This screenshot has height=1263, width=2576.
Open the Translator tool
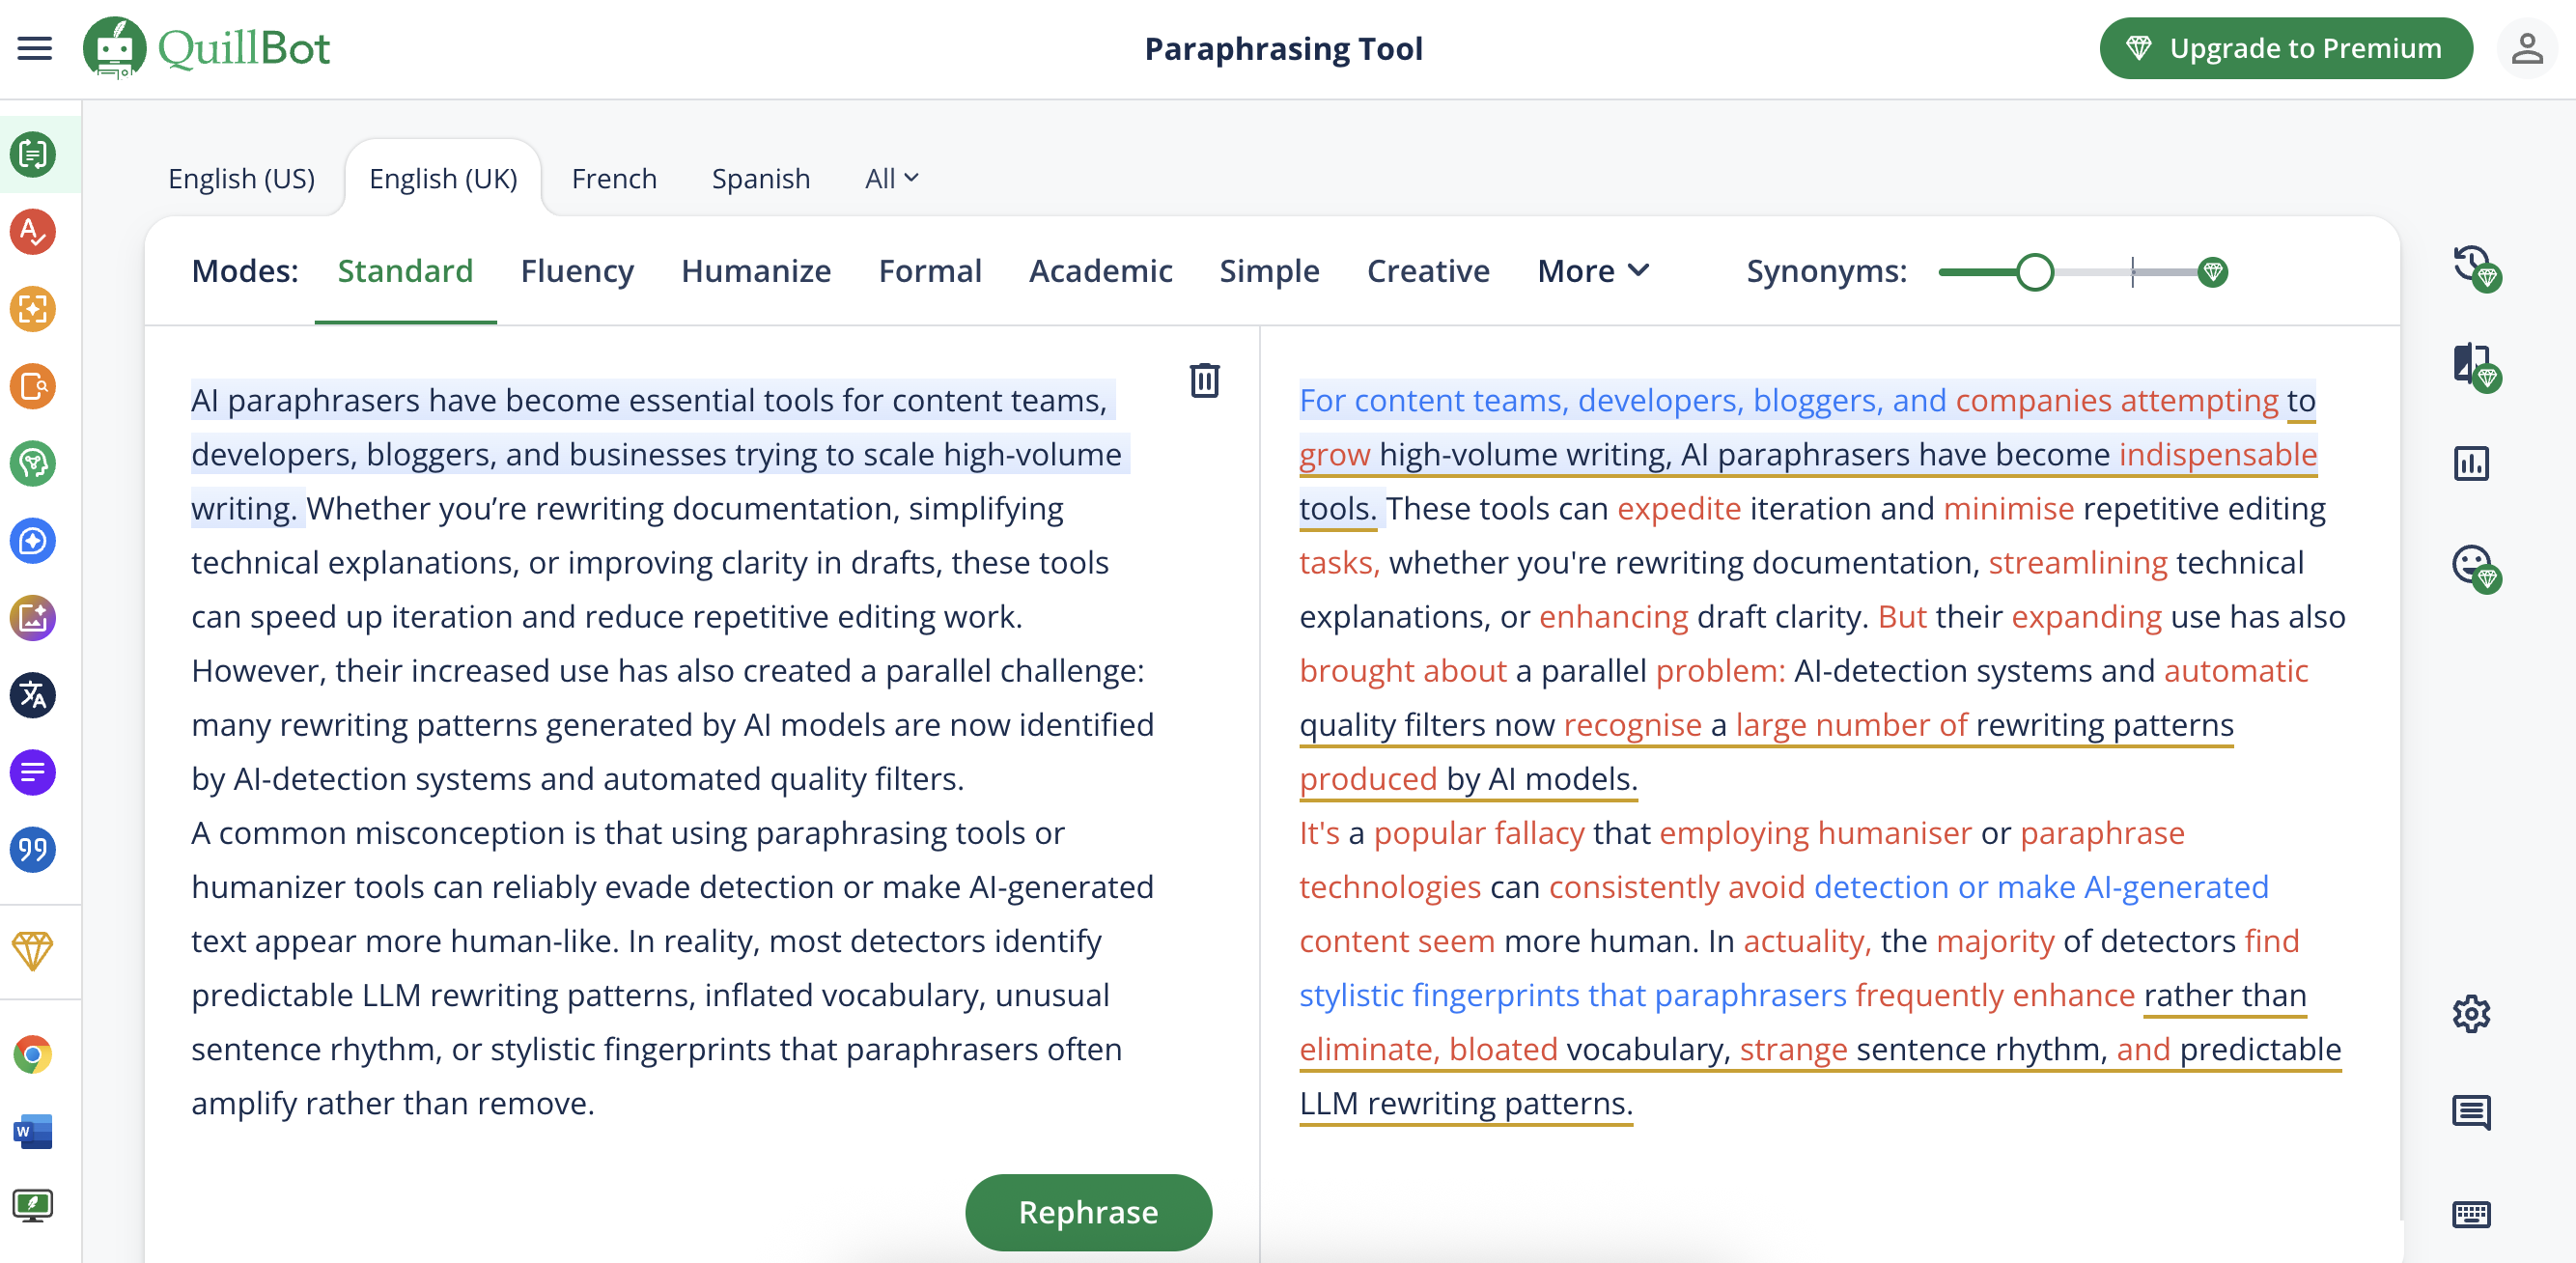[33, 695]
